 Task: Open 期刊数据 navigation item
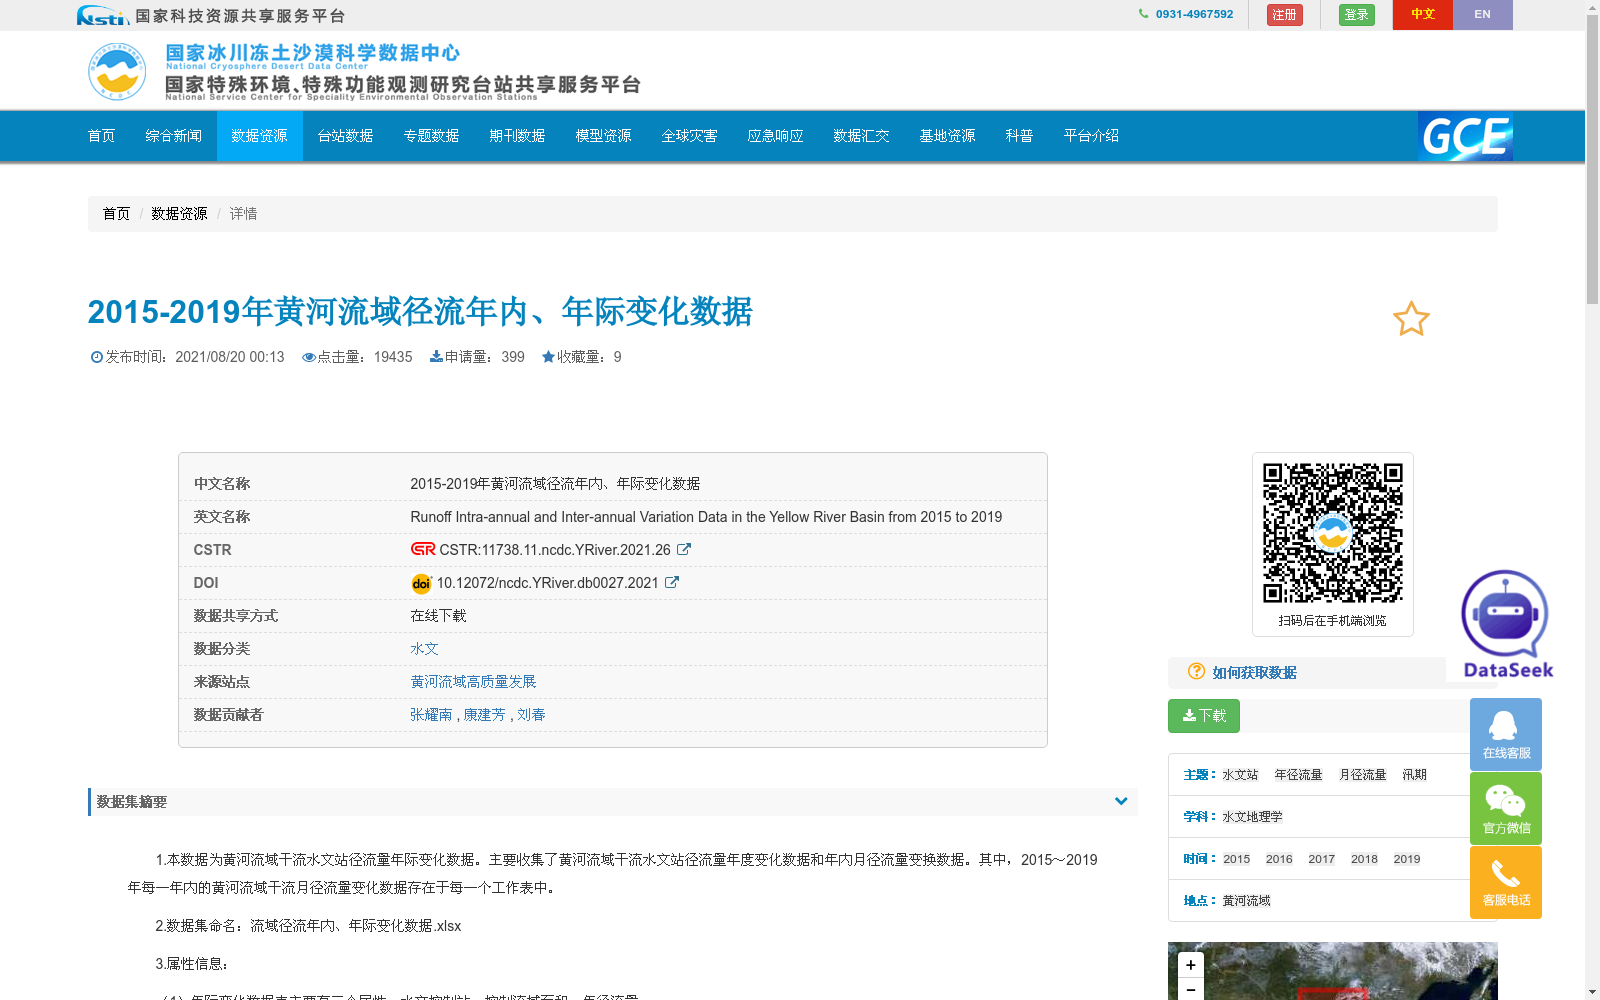pos(518,136)
